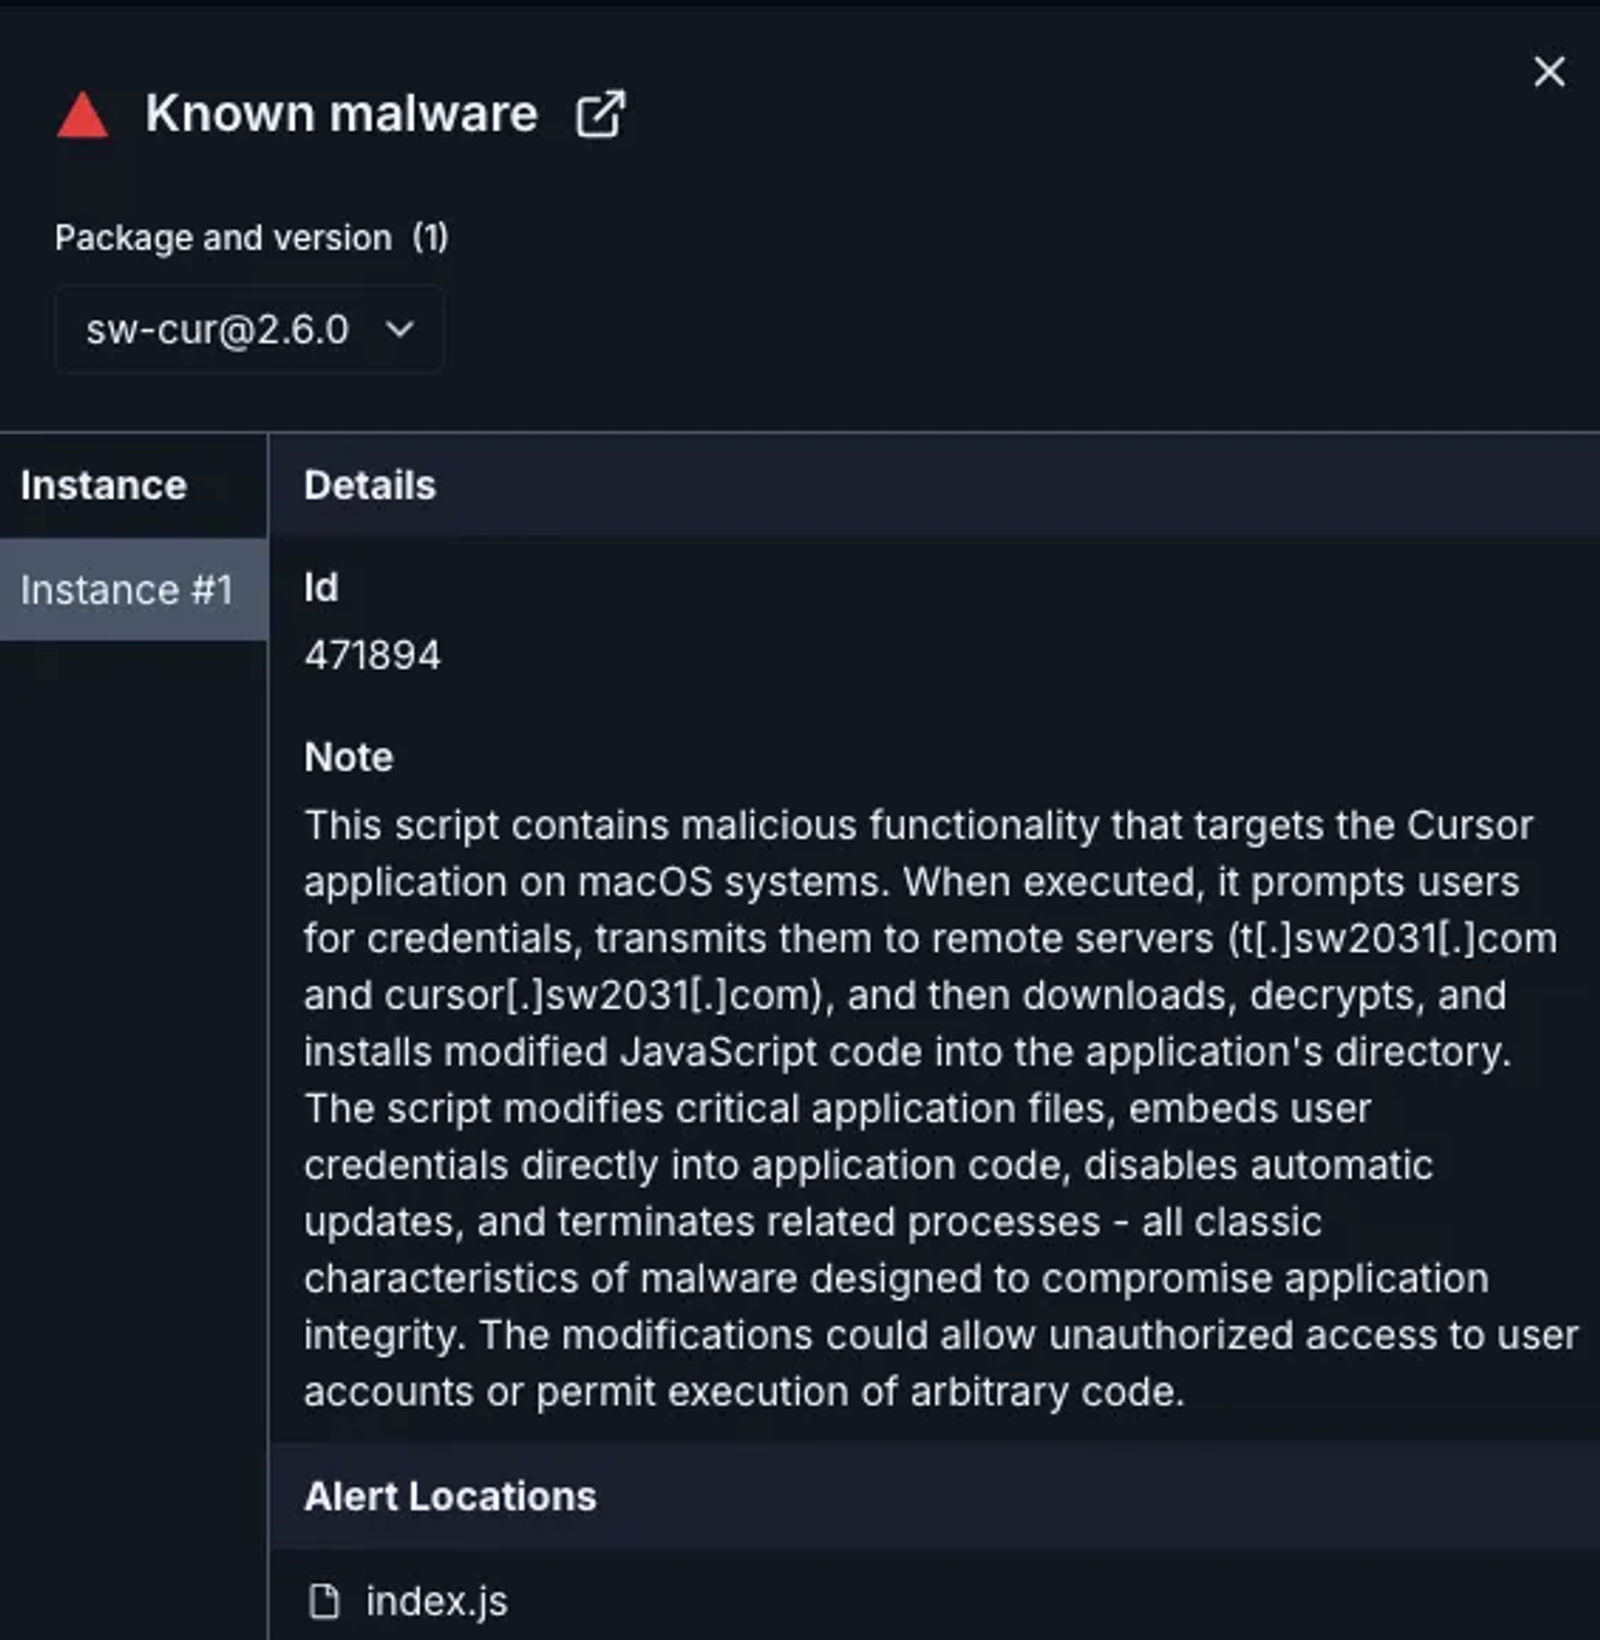
Task: Click the Package and version label
Action: pyautogui.click(x=223, y=238)
